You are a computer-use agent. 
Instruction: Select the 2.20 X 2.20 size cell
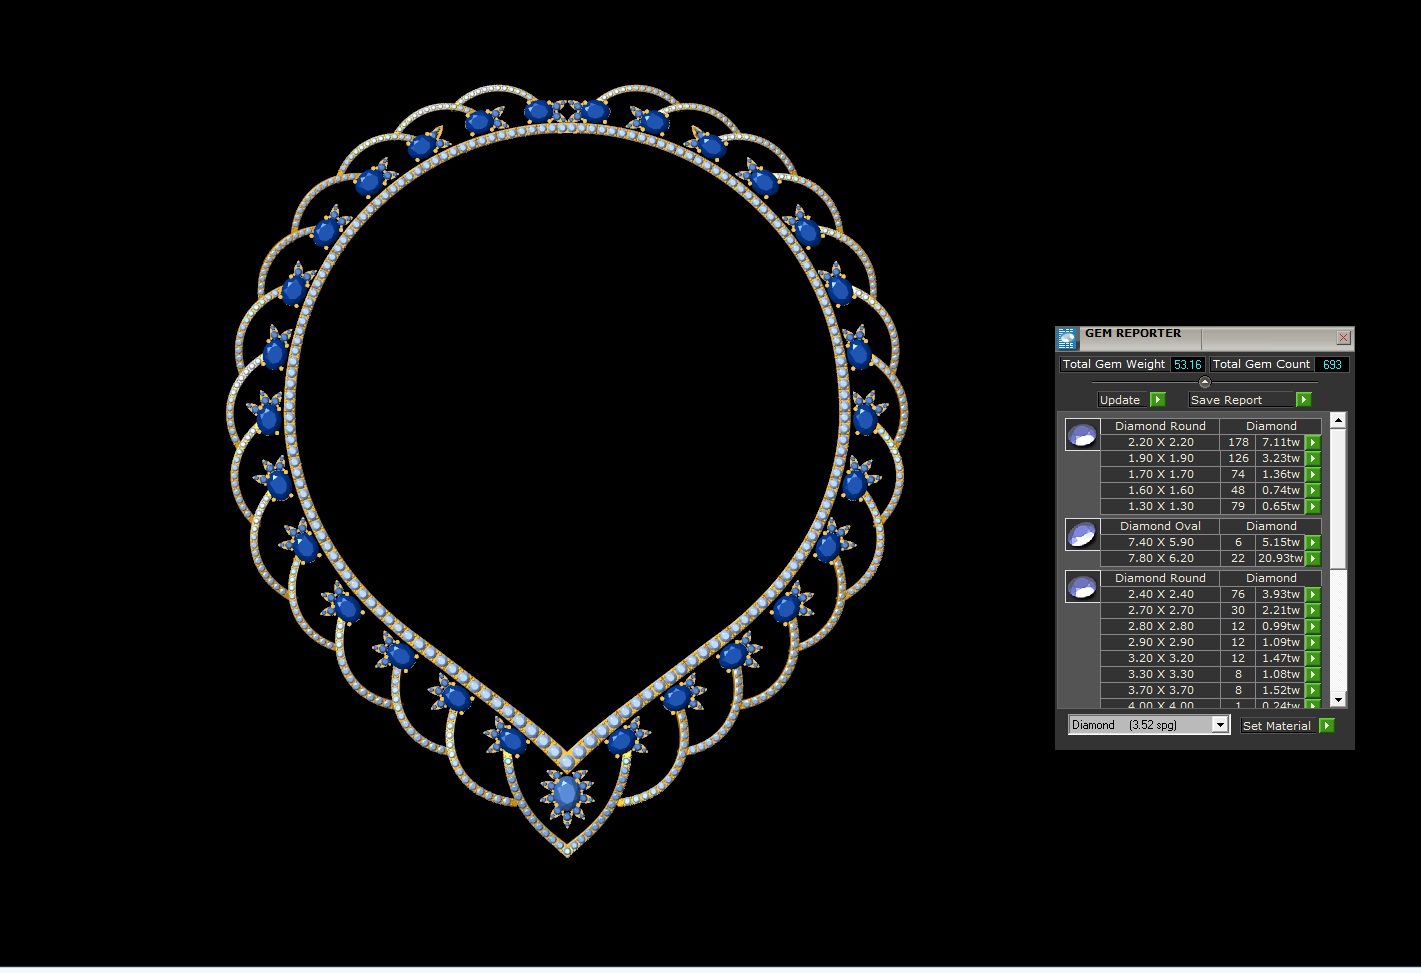pos(1160,442)
